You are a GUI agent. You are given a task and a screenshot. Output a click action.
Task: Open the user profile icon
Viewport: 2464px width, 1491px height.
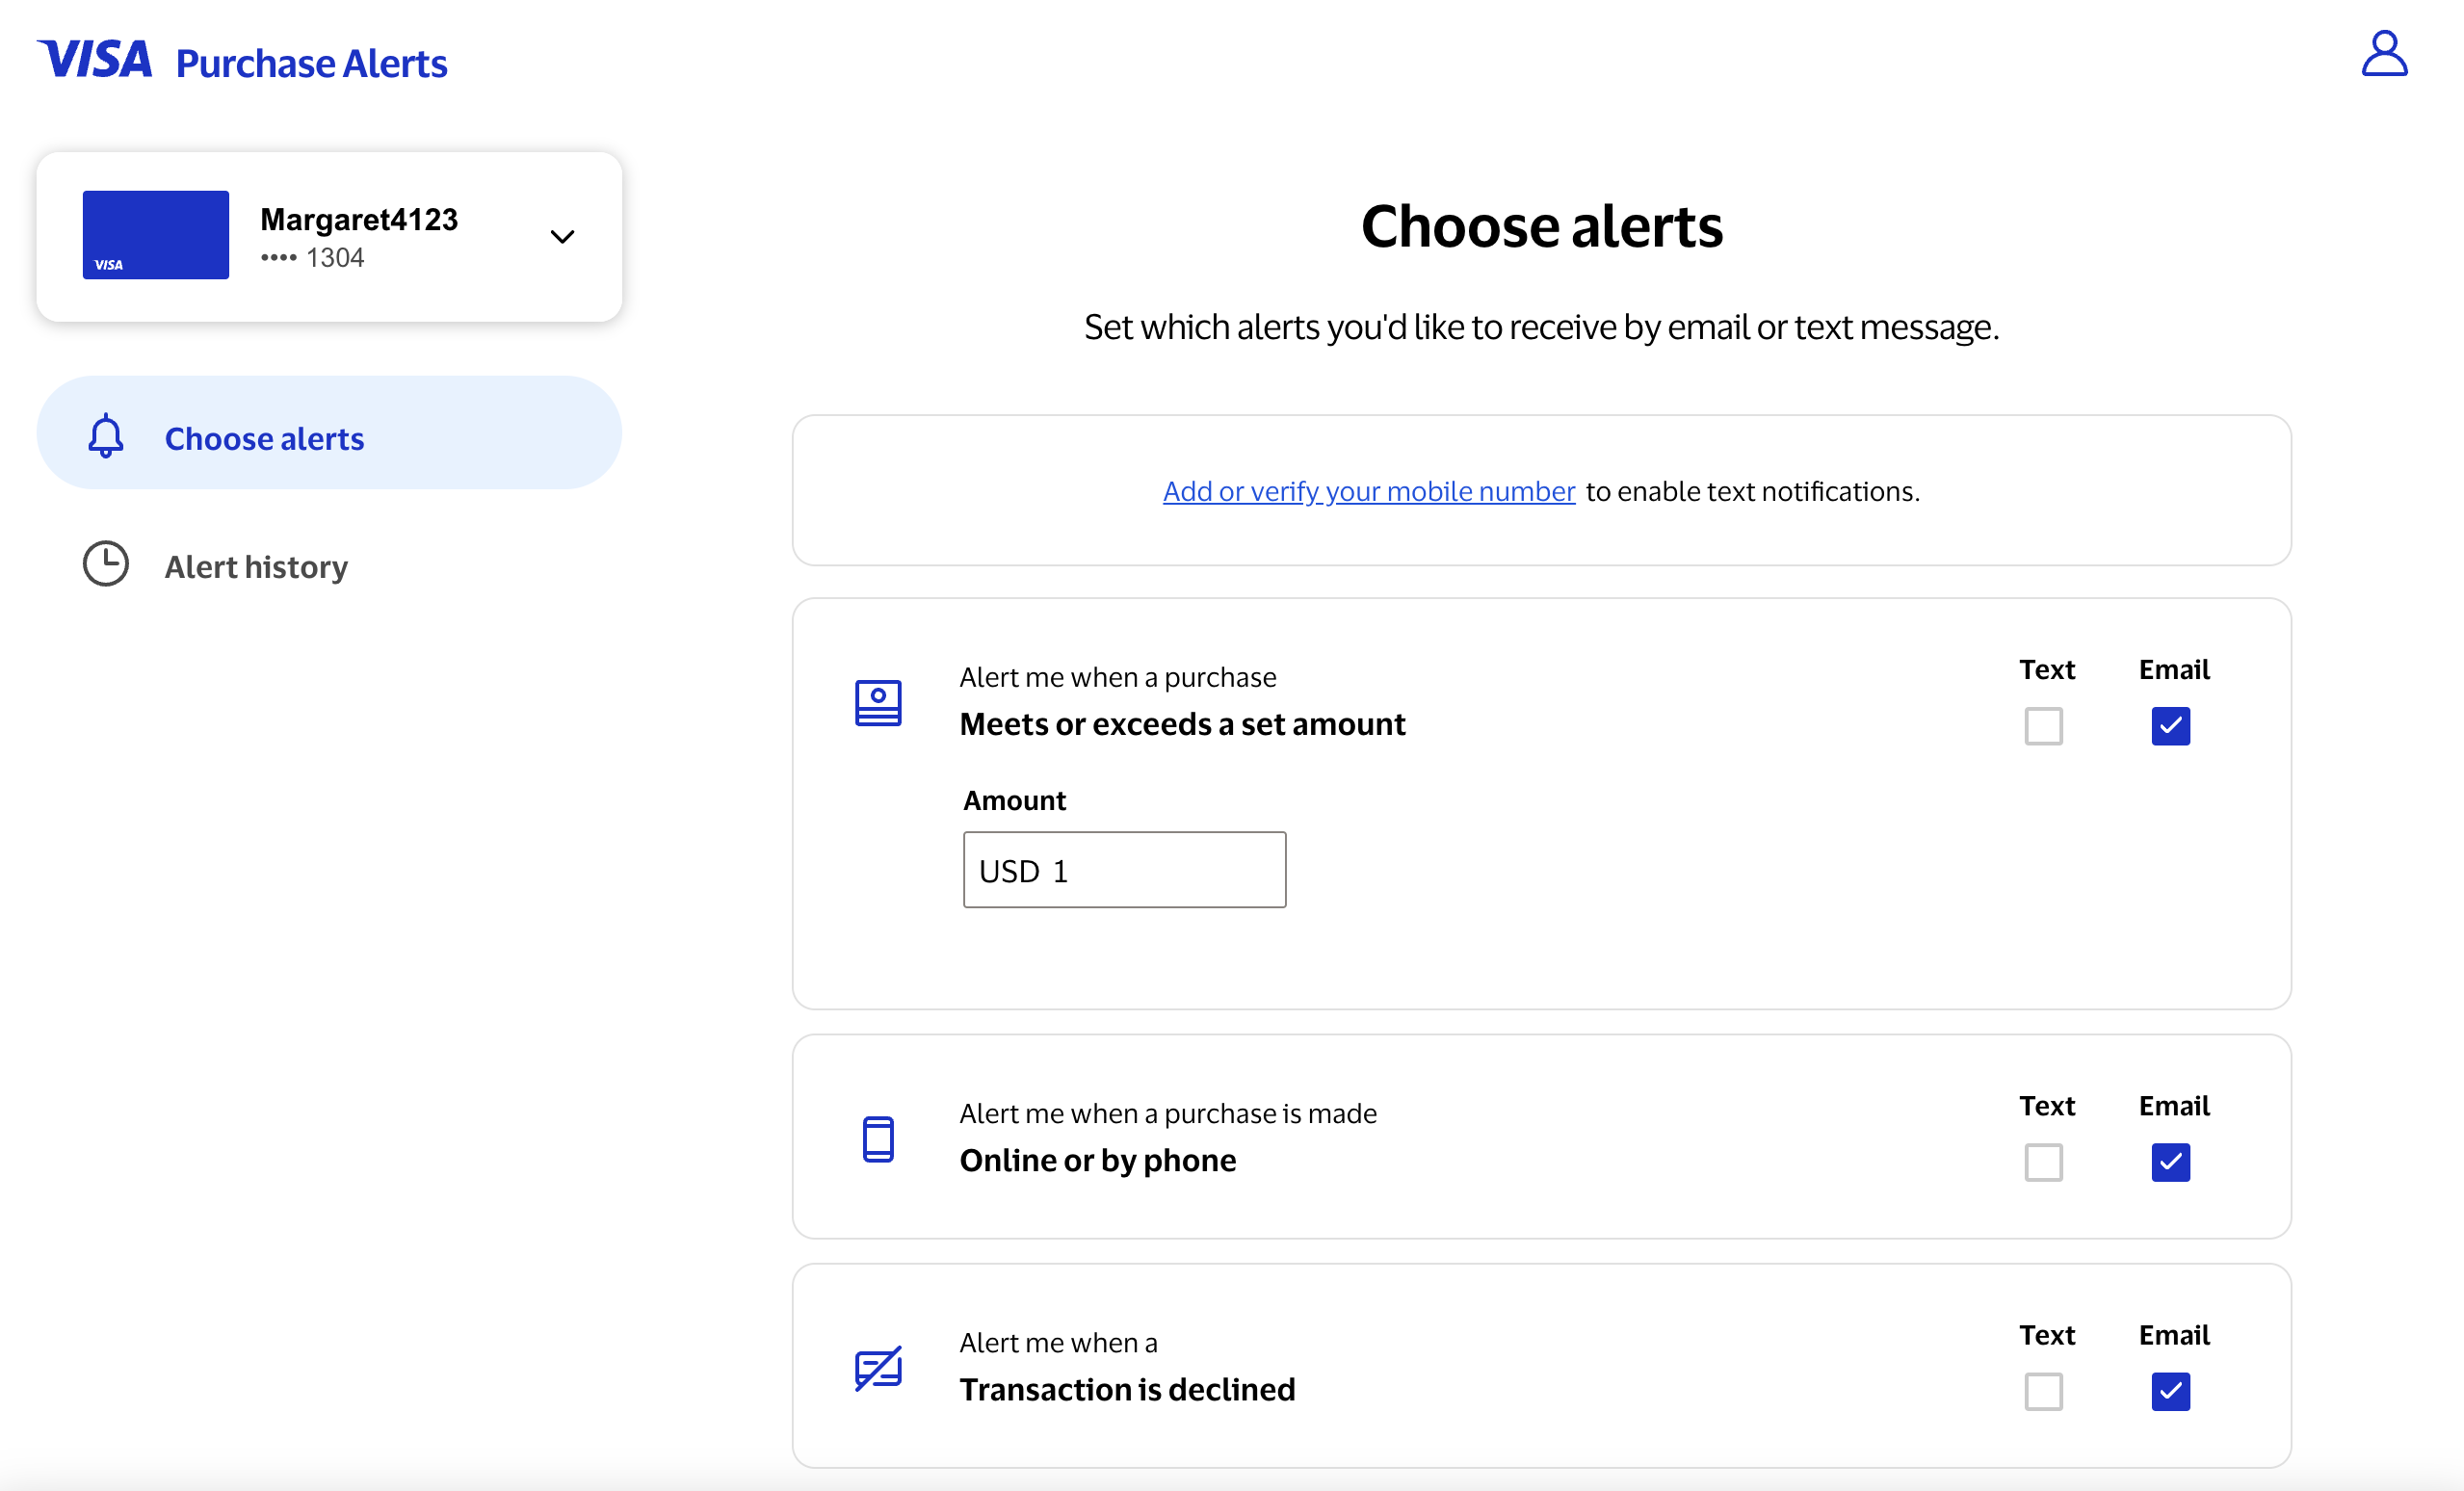tap(2384, 54)
